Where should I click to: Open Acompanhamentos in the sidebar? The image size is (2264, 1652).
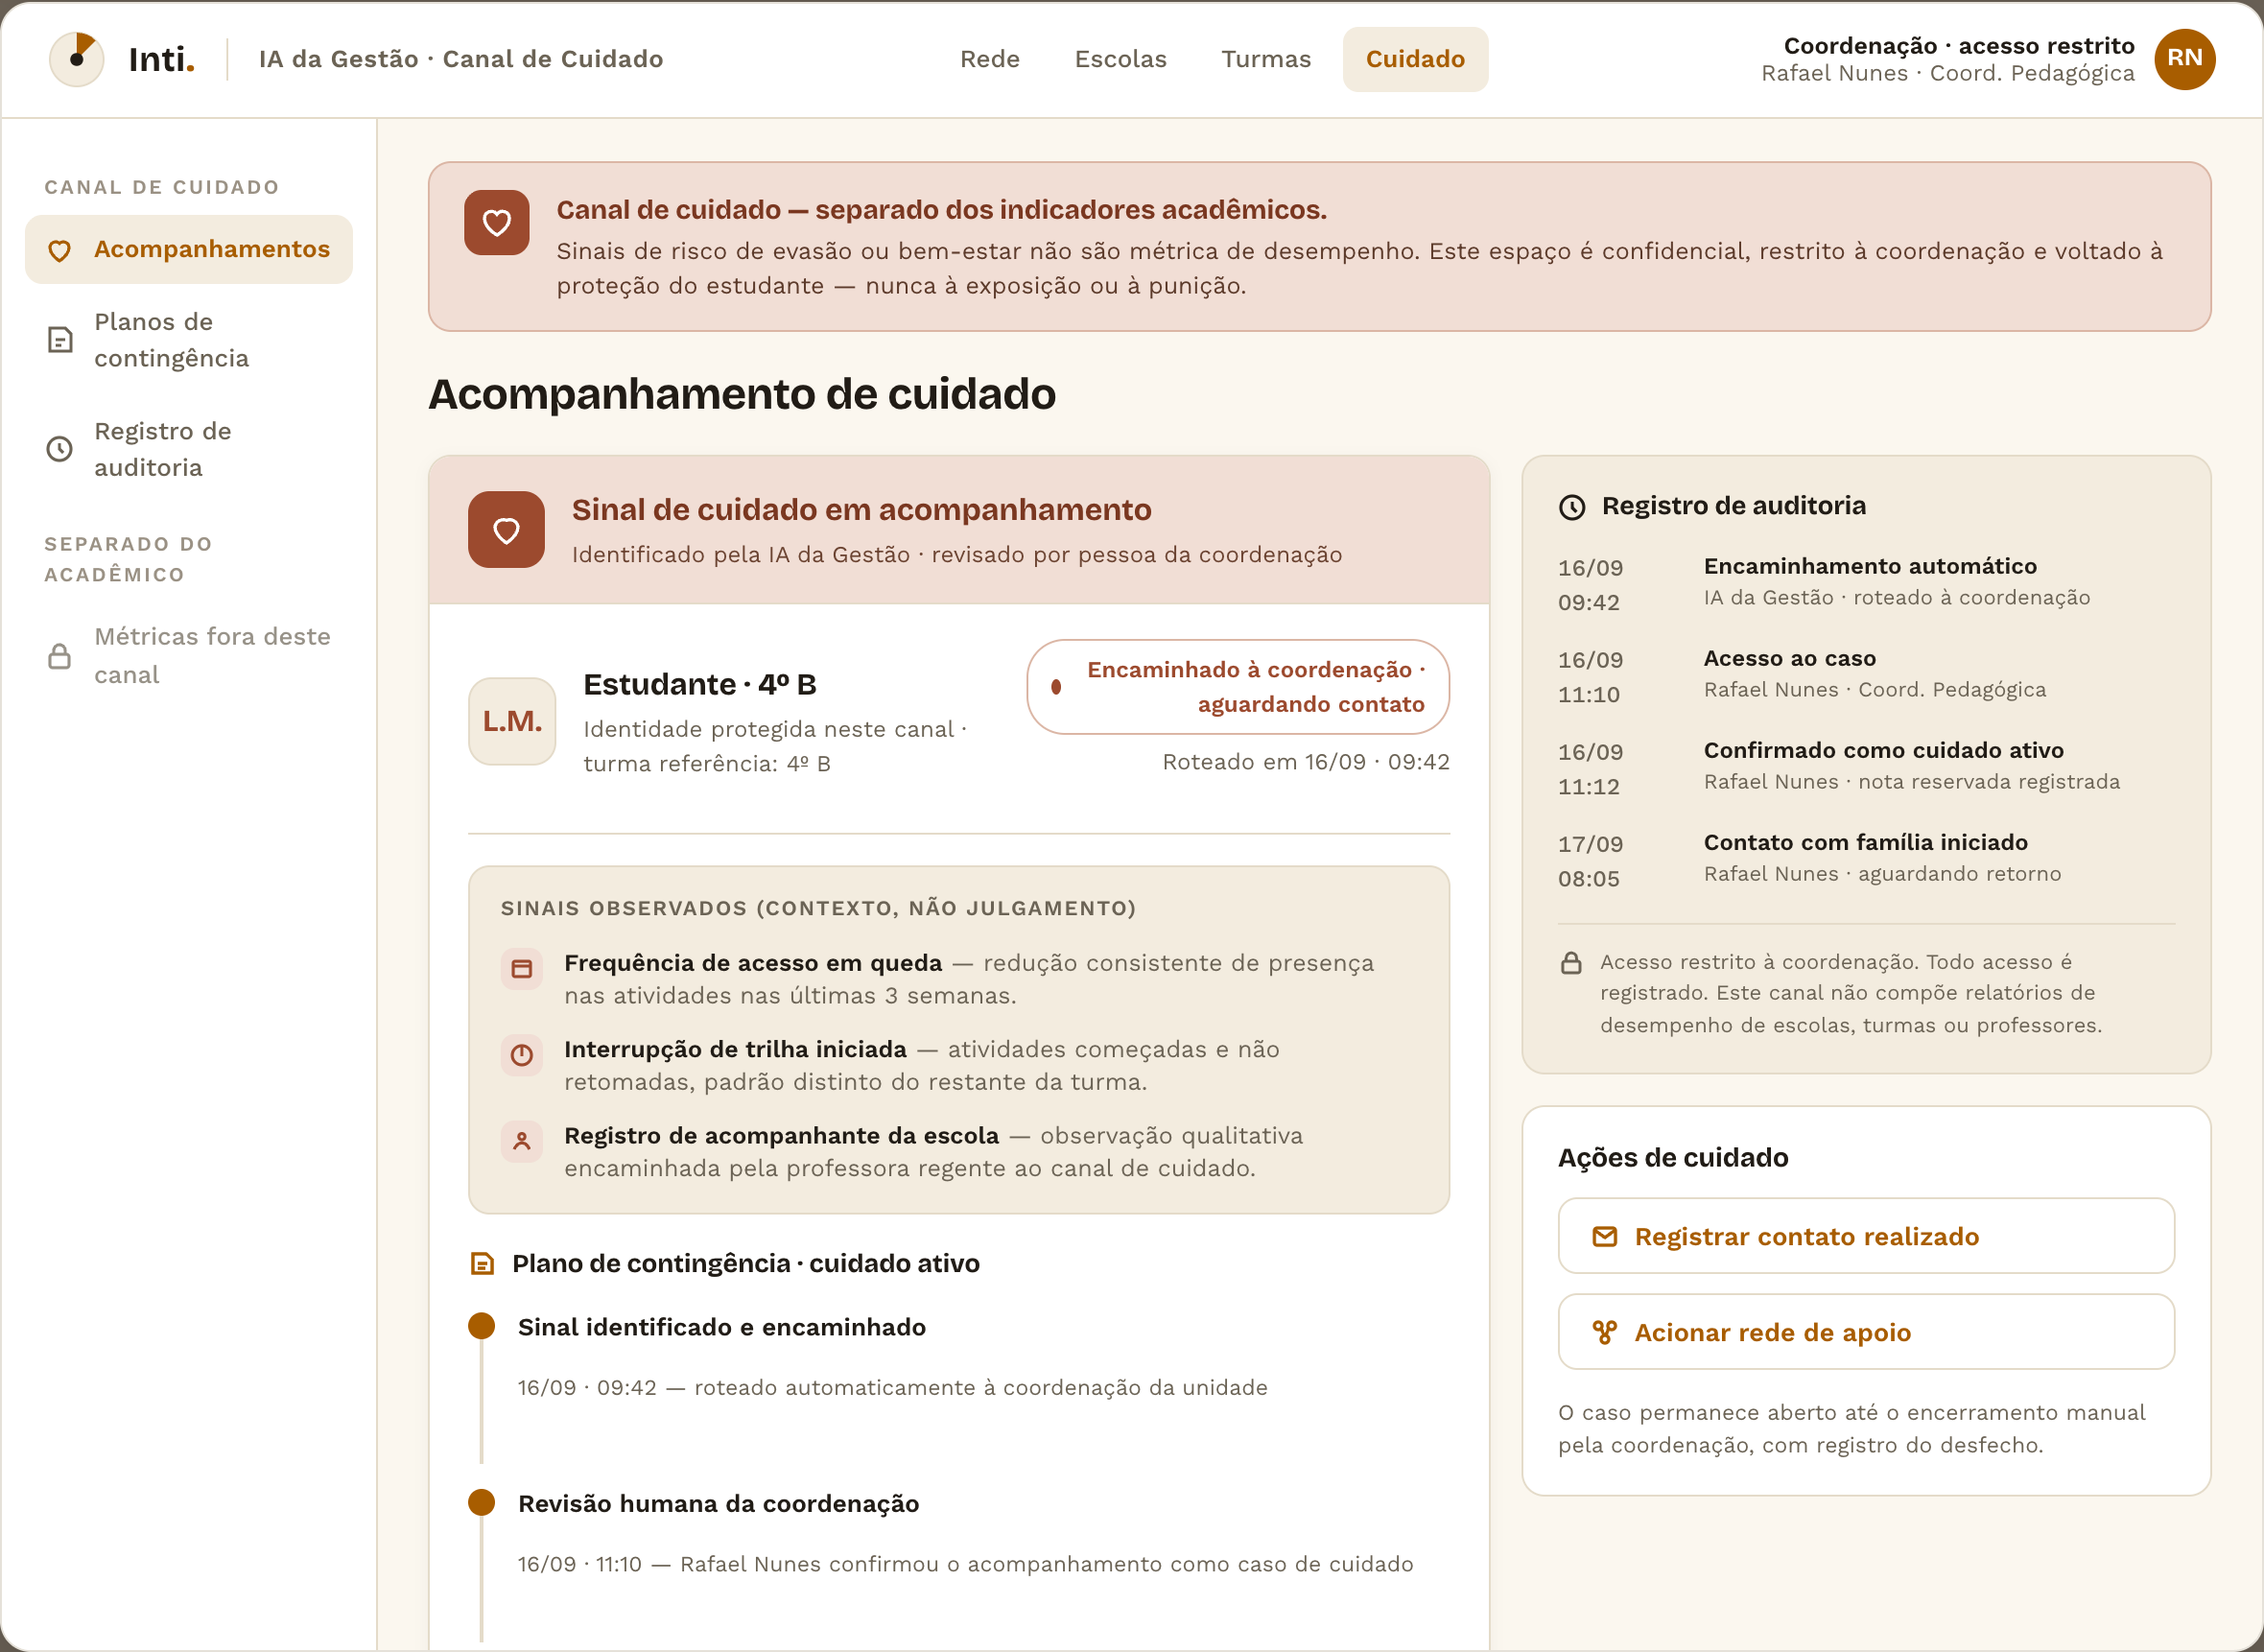189,249
